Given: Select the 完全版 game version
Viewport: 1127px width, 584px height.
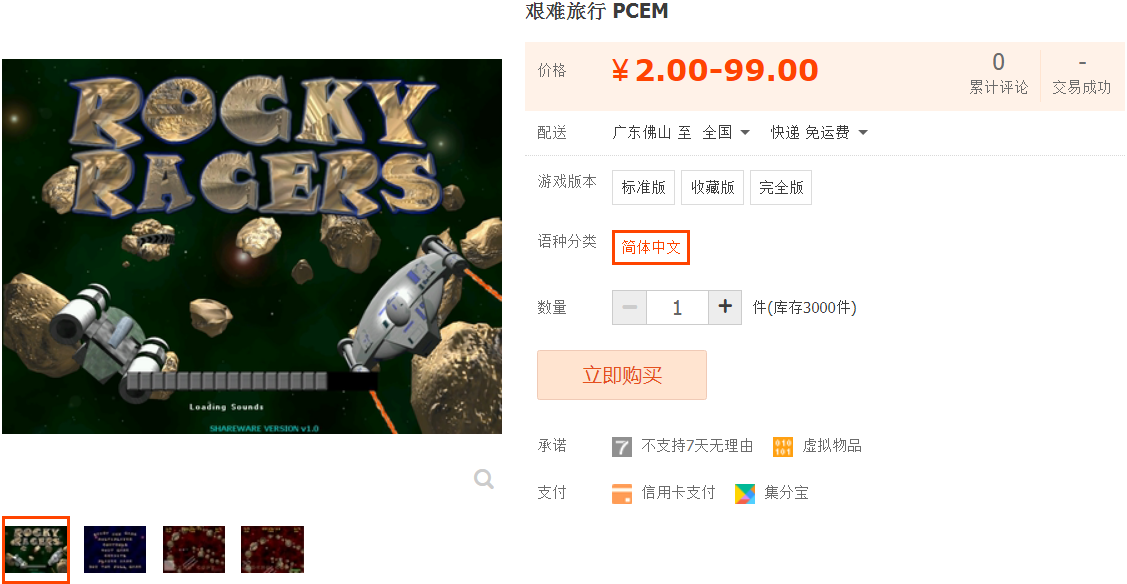Looking at the screenshot, I should (x=781, y=187).
